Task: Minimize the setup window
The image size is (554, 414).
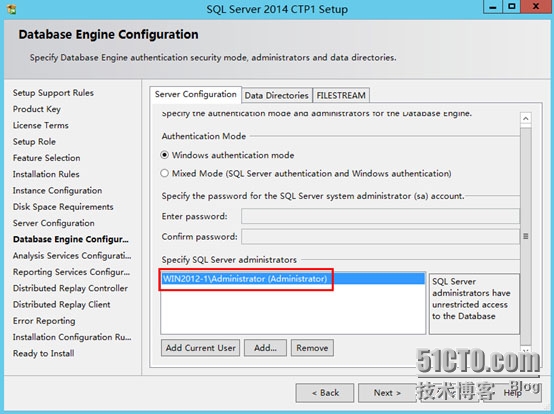Action: 493,7
